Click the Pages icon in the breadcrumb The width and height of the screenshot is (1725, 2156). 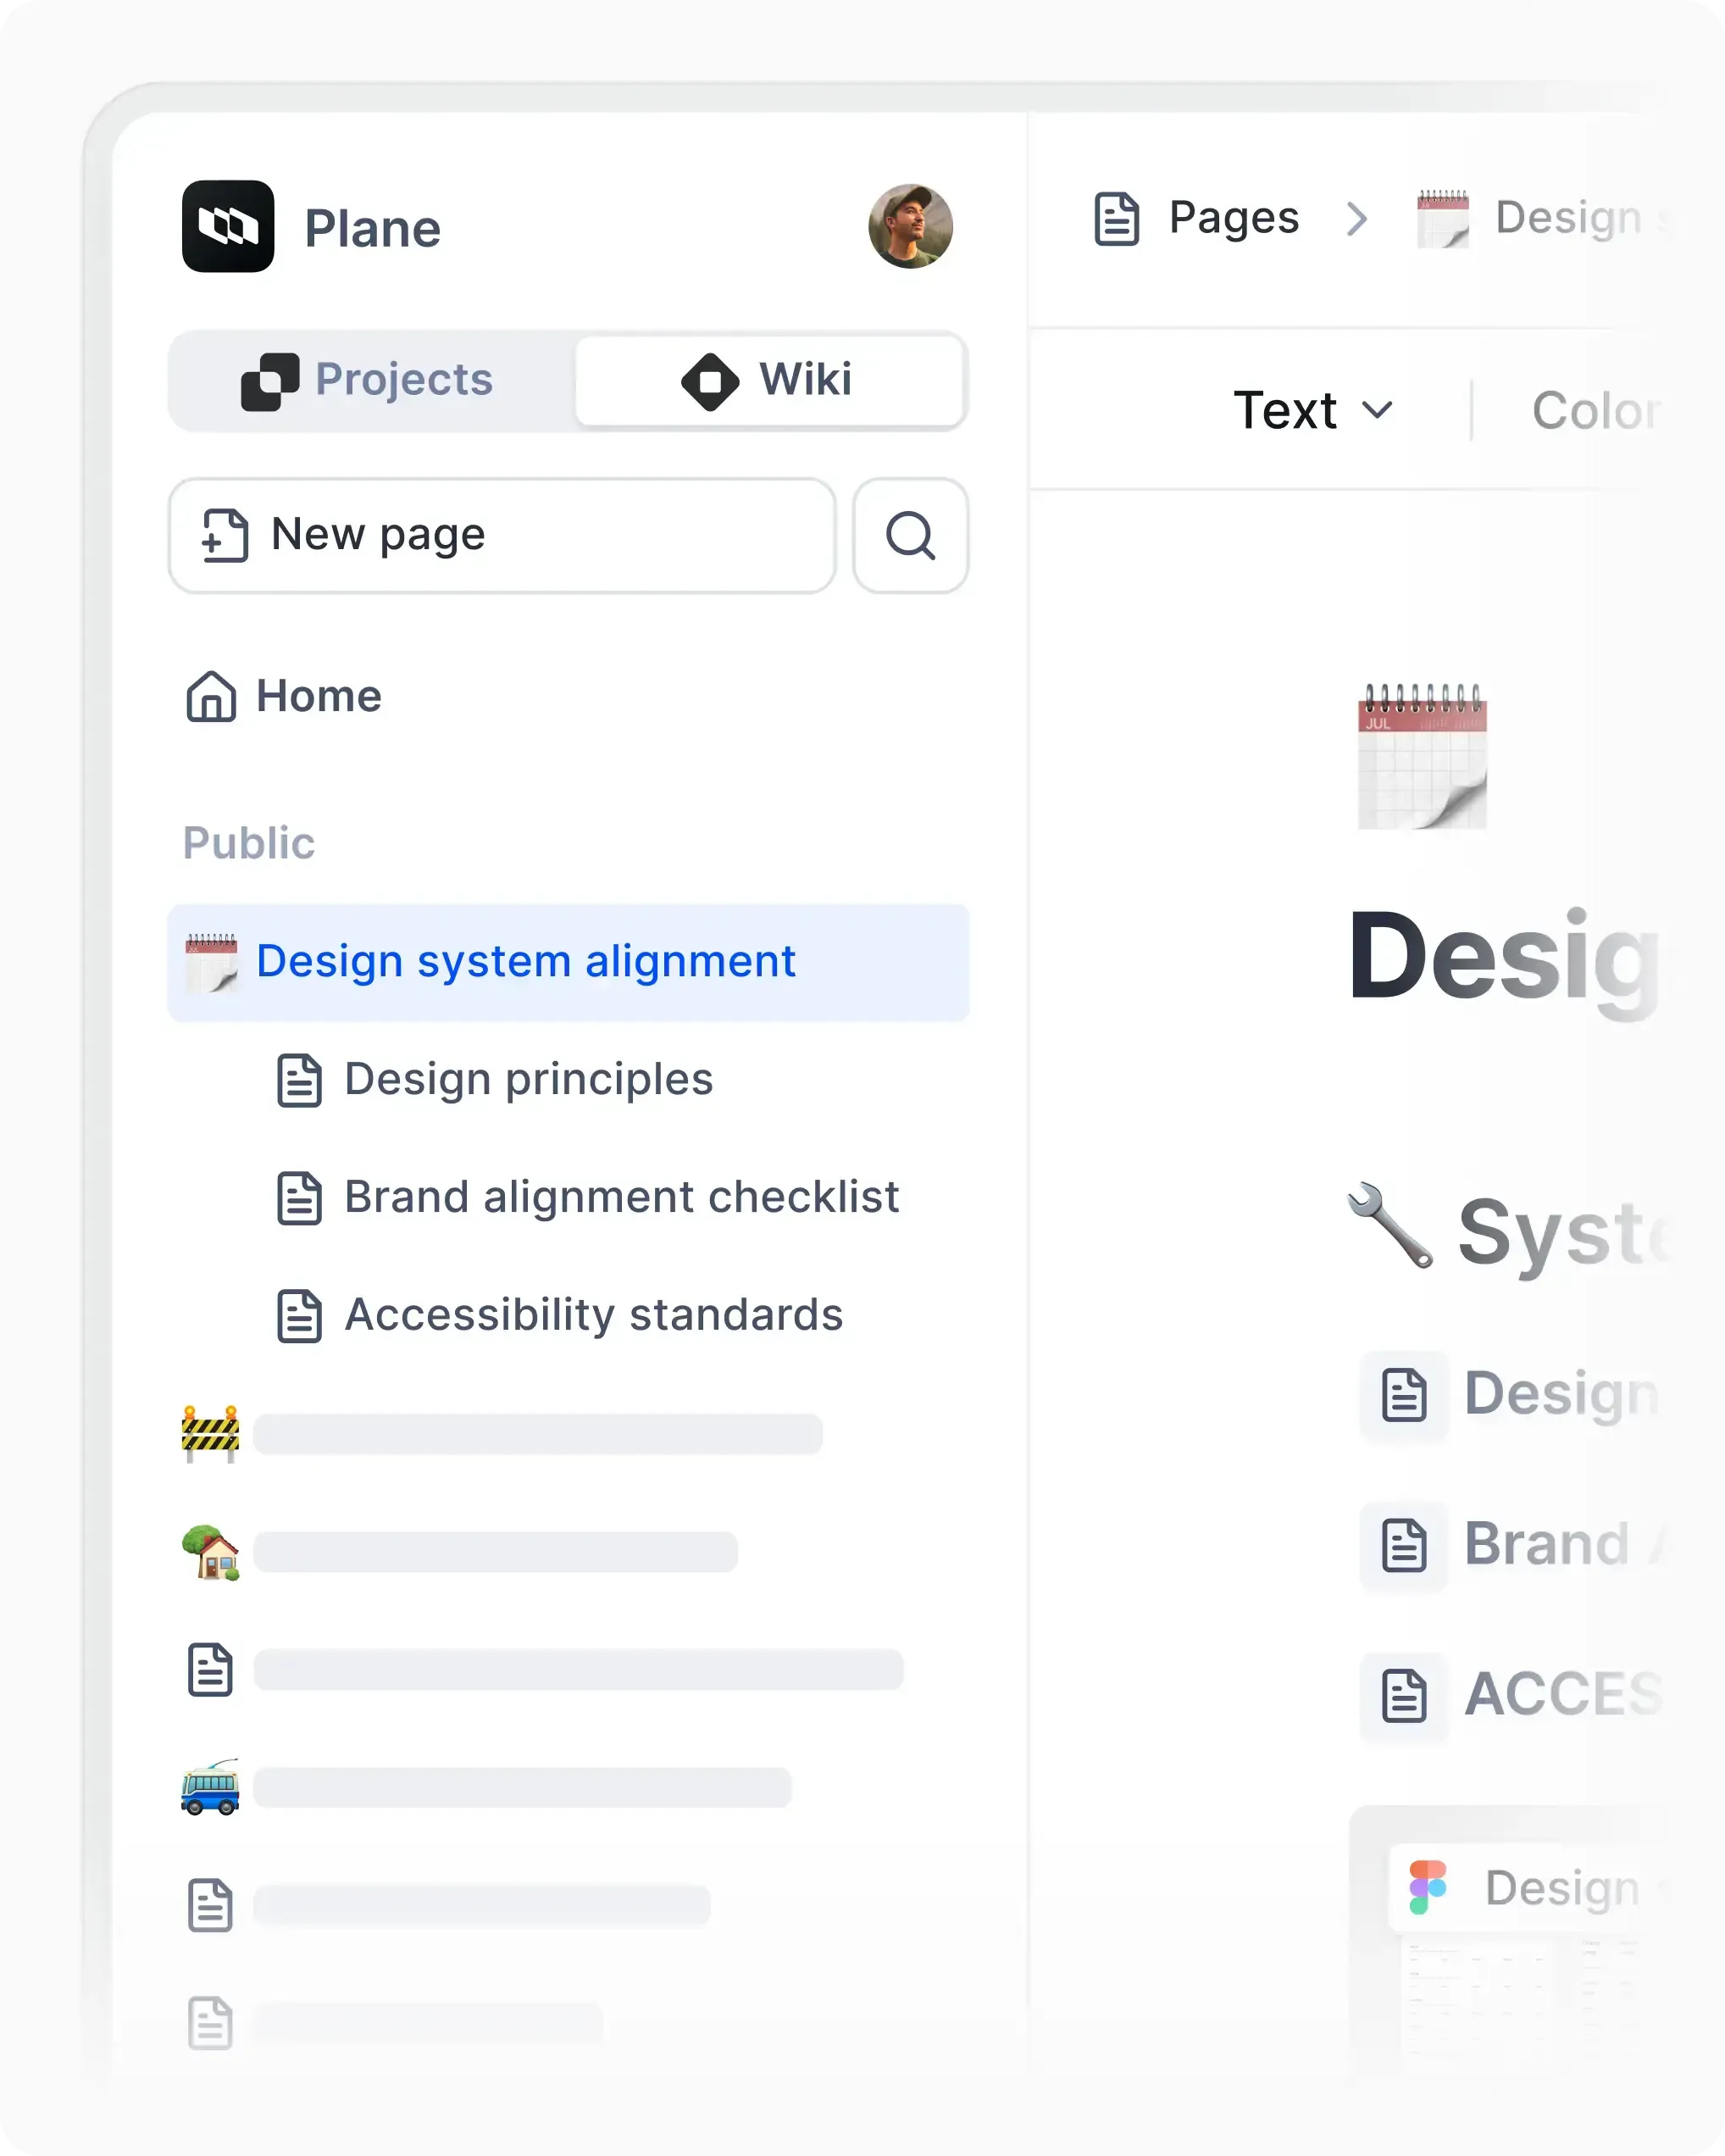(x=1118, y=218)
